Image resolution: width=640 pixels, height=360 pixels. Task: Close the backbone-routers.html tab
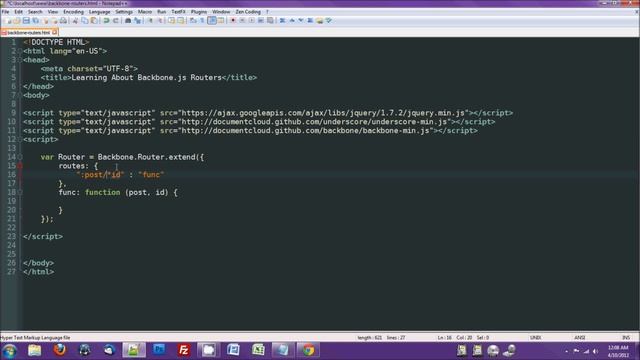point(55,32)
